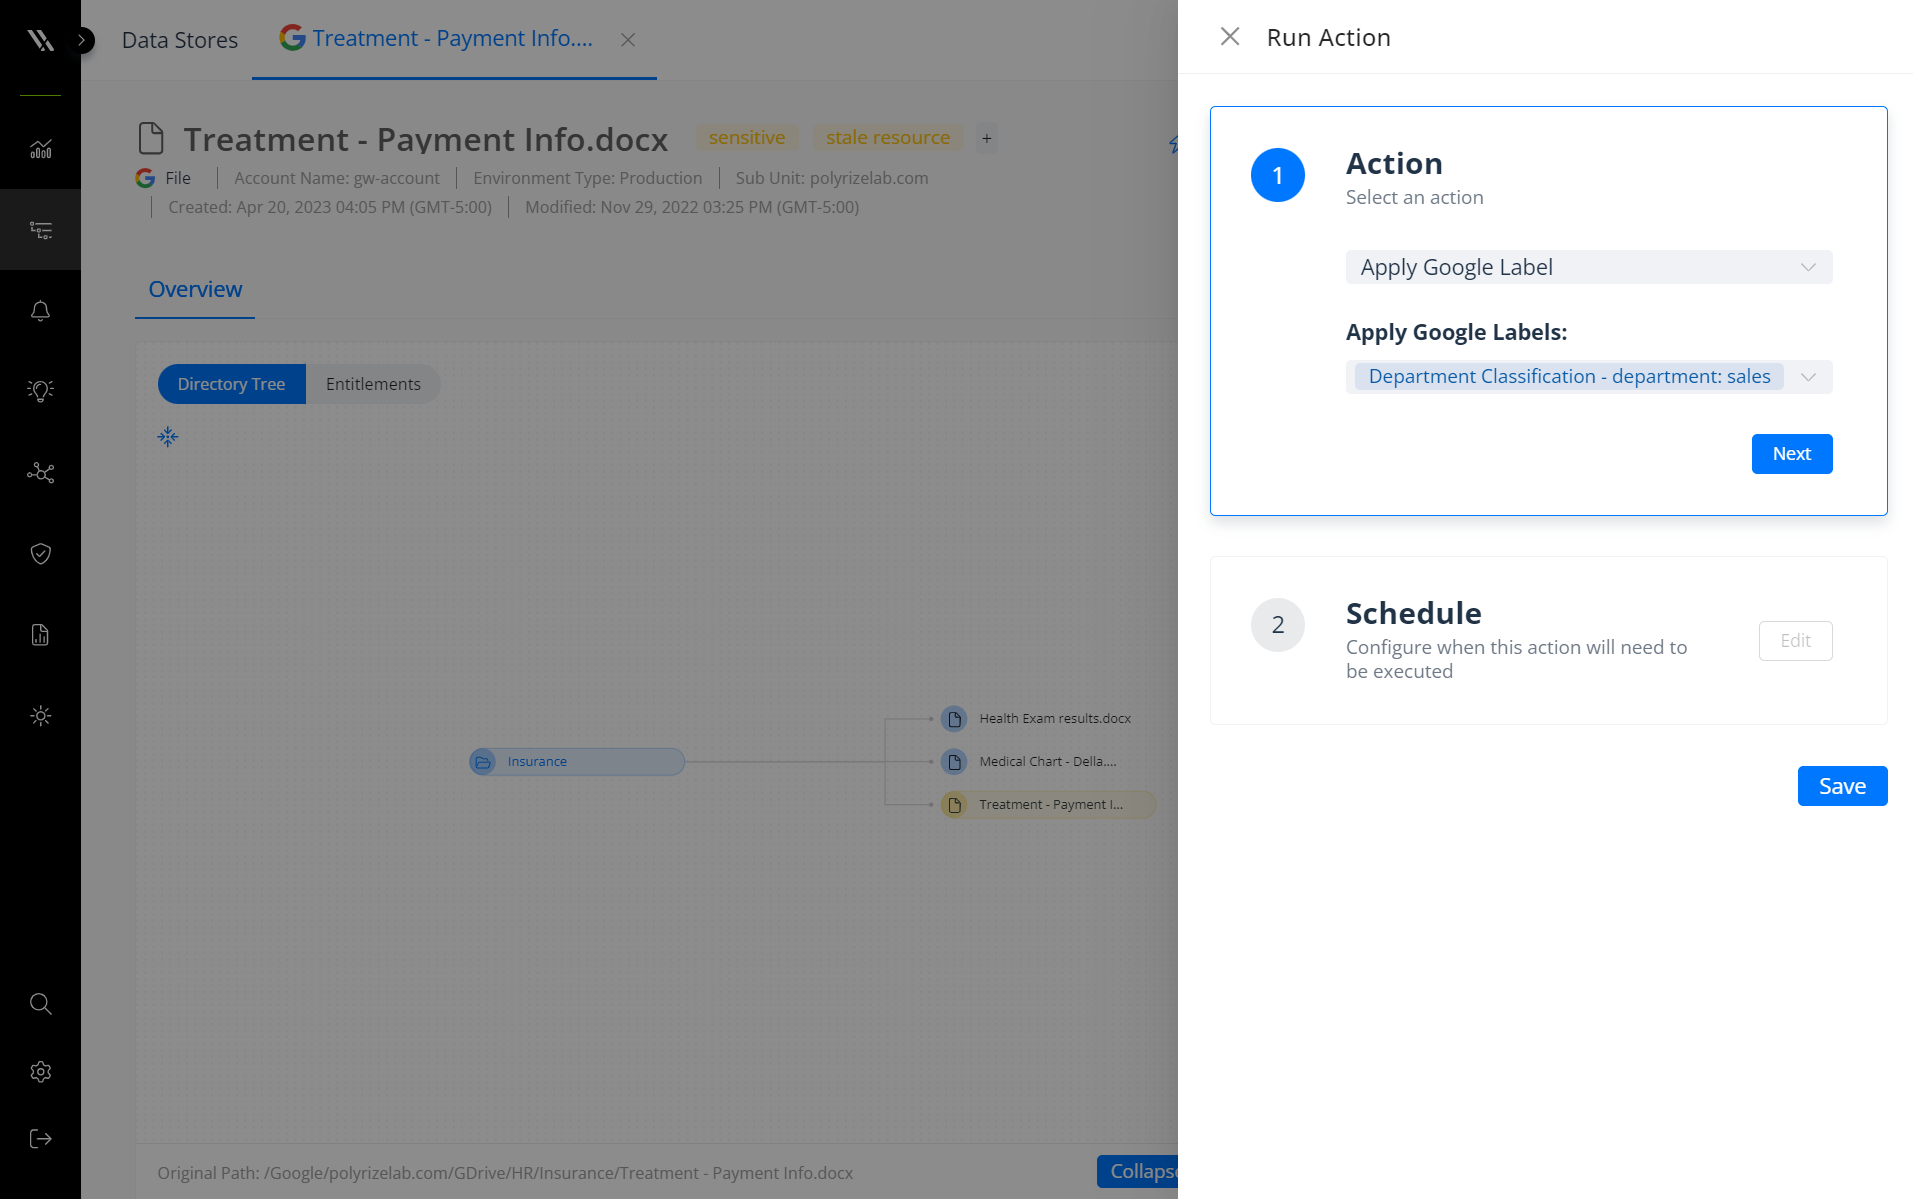Open the reports document sidebar icon
This screenshot has width=1913, height=1199.
[40, 635]
